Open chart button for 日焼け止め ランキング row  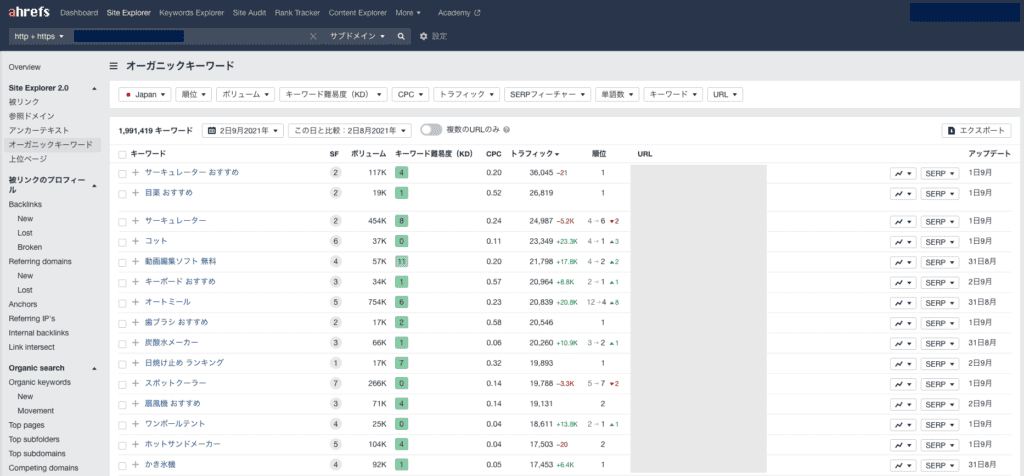pos(903,364)
